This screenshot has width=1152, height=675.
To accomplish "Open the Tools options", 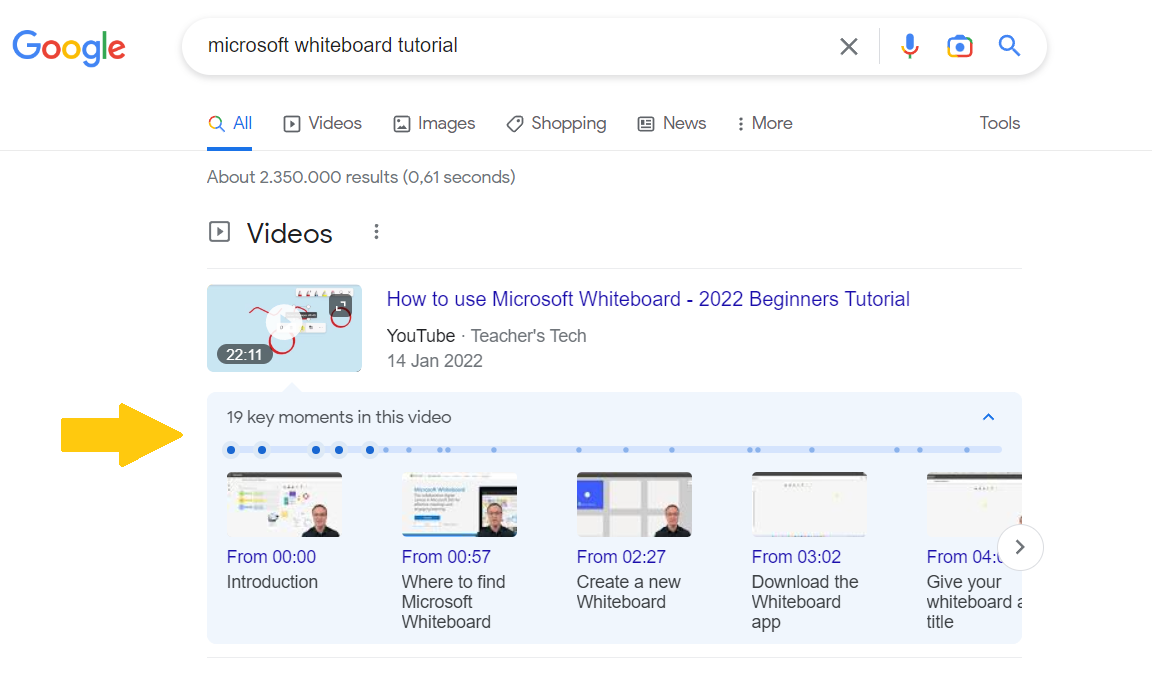I will click(999, 123).
